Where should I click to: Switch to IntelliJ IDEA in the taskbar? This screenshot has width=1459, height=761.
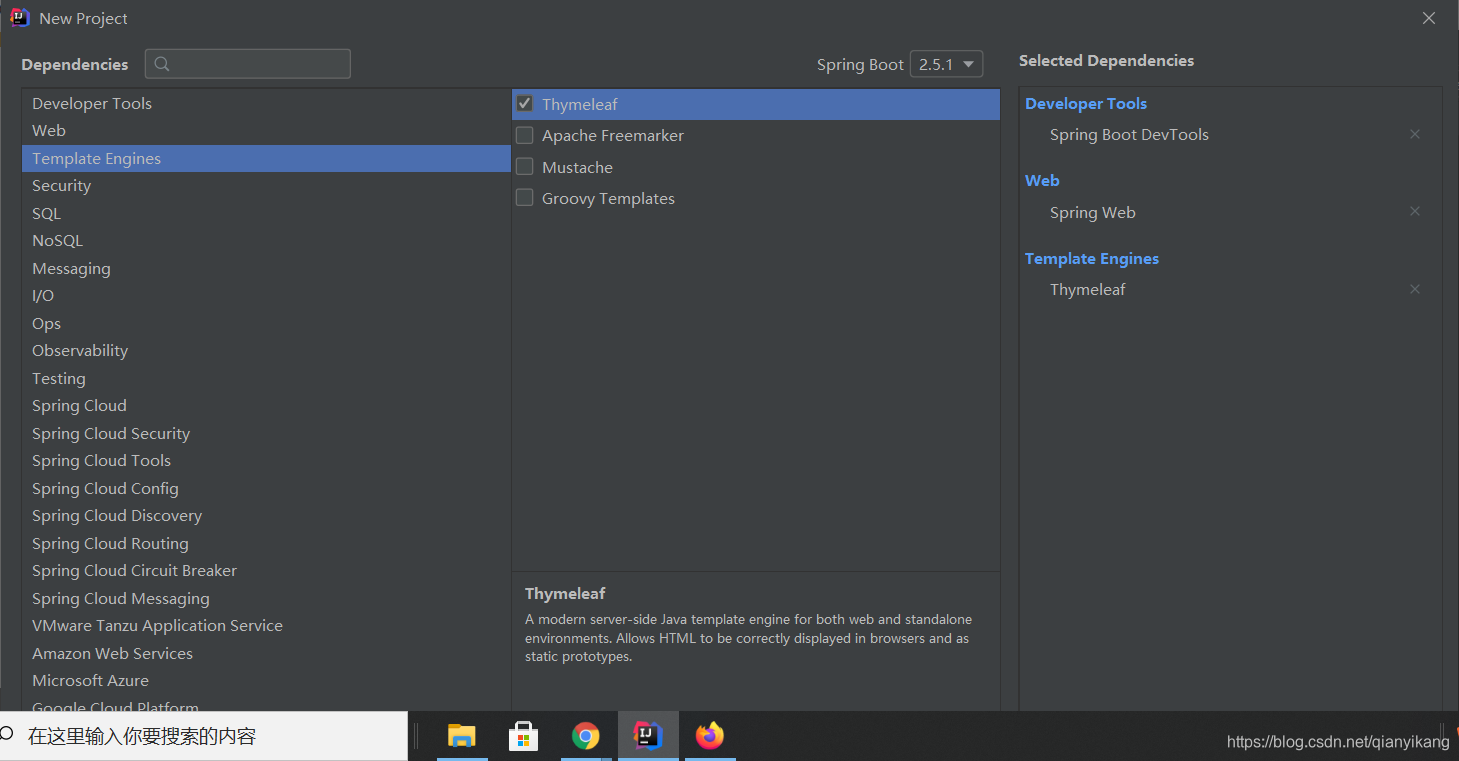648,736
